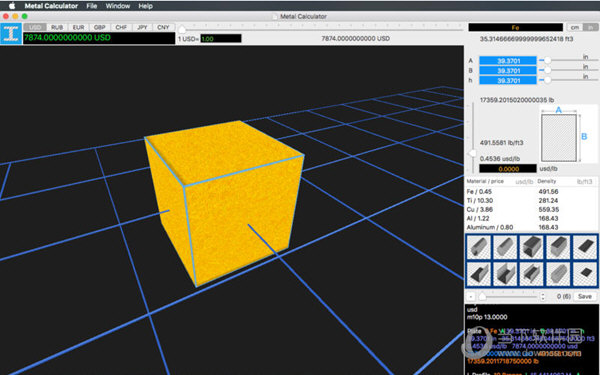Select the hexagonal bar profile thumbnail
This screenshot has height=375, width=600.
(x=559, y=274)
